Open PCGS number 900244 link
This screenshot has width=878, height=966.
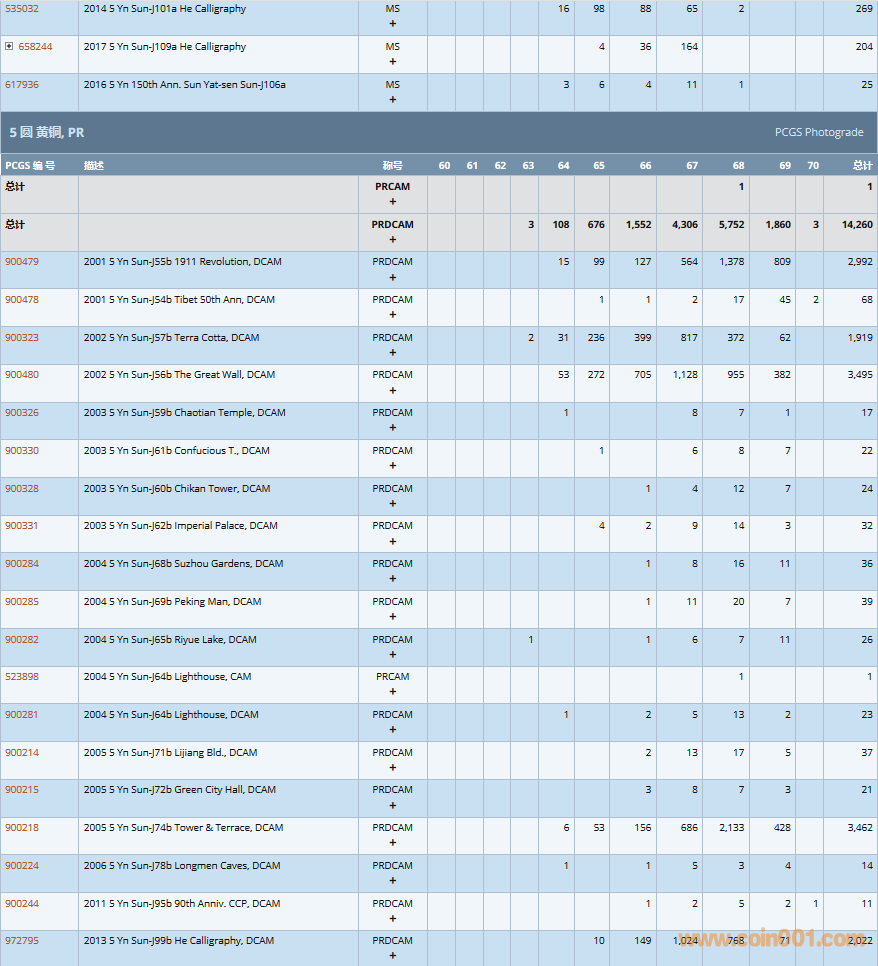click(x=22, y=904)
